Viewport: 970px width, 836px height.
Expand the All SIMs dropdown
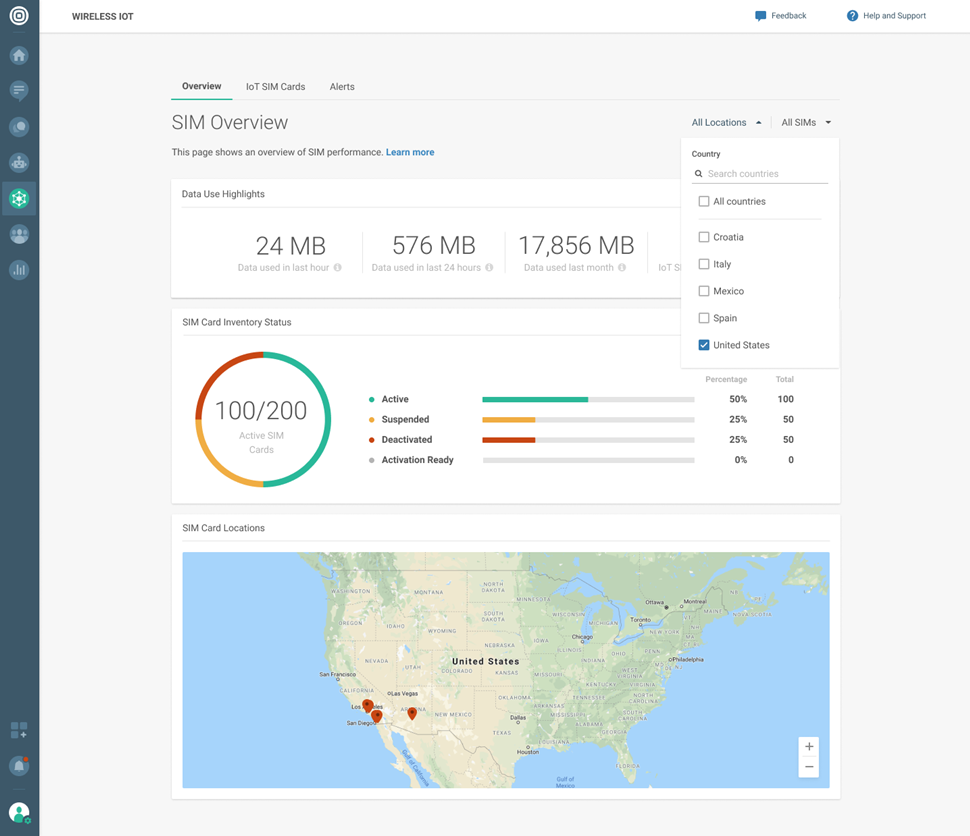point(806,123)
